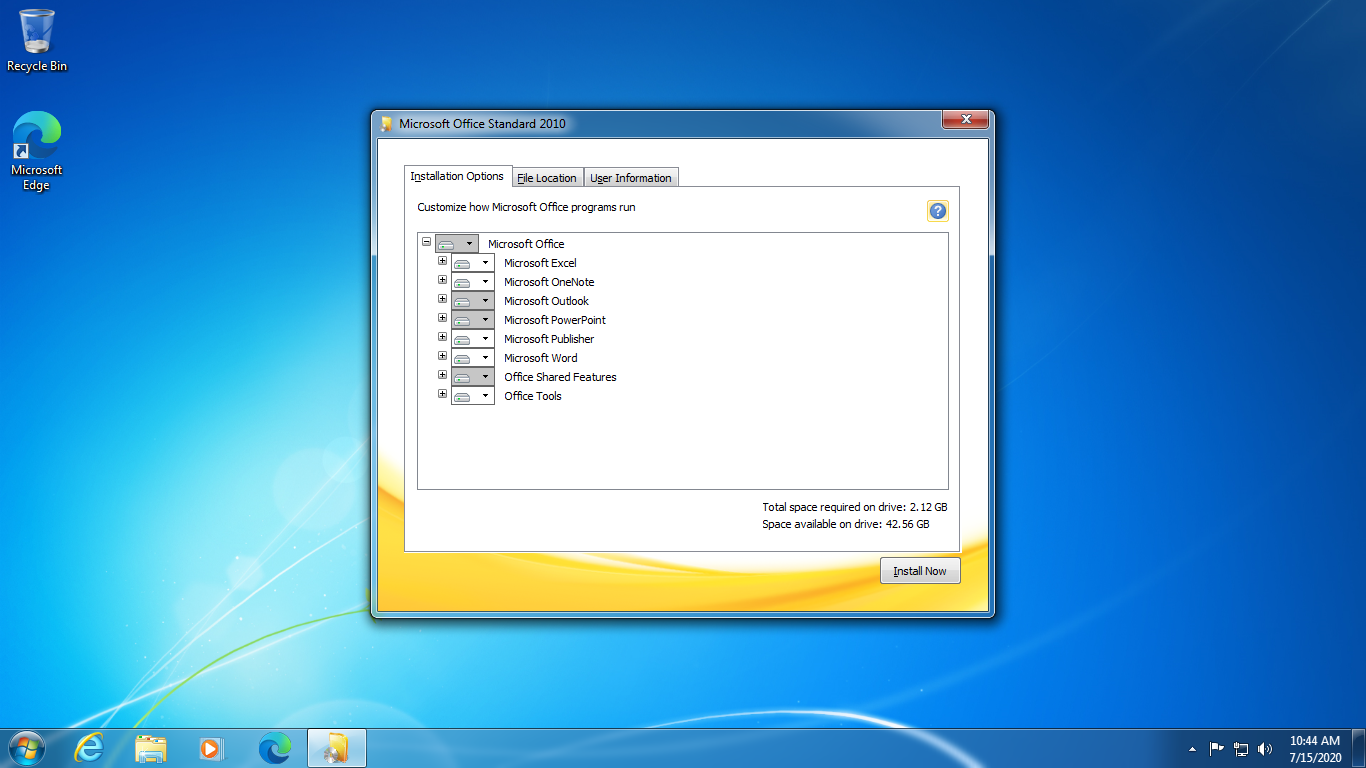The height and width of the screenshot is (768, 1366).
Task: Launch Microsoft Edge from the taskbar
Action: click(274, 748)
